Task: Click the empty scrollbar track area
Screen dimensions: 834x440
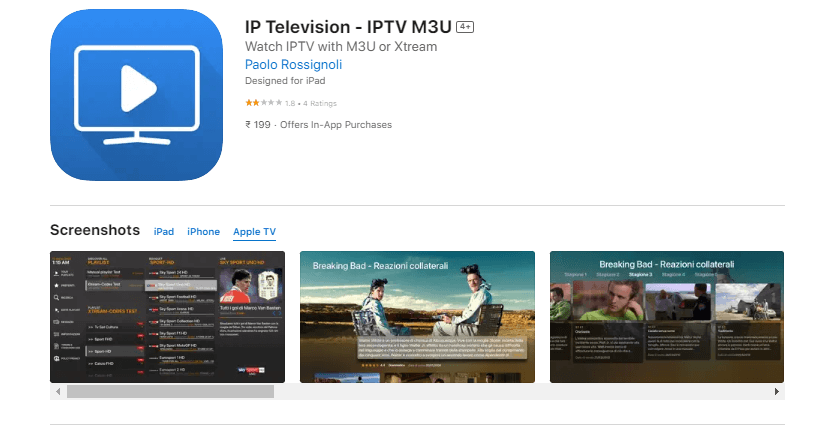Action: point(521,392)
